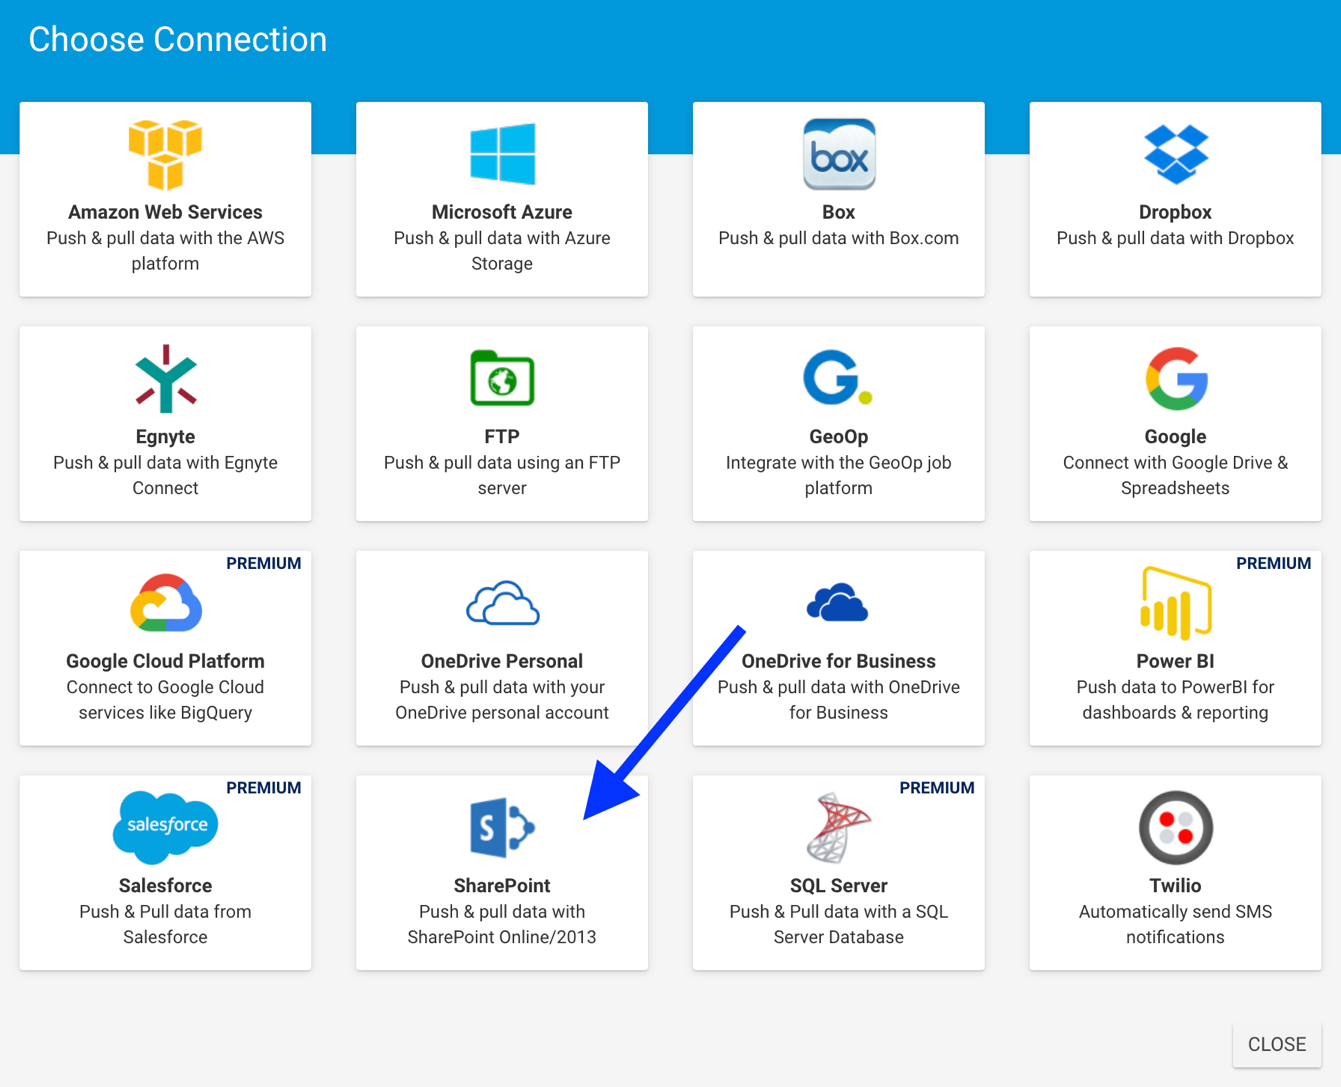Click 'Push & pull data using an FTP server'
Screen dimensions: 1341x1087
coord(502,476)
